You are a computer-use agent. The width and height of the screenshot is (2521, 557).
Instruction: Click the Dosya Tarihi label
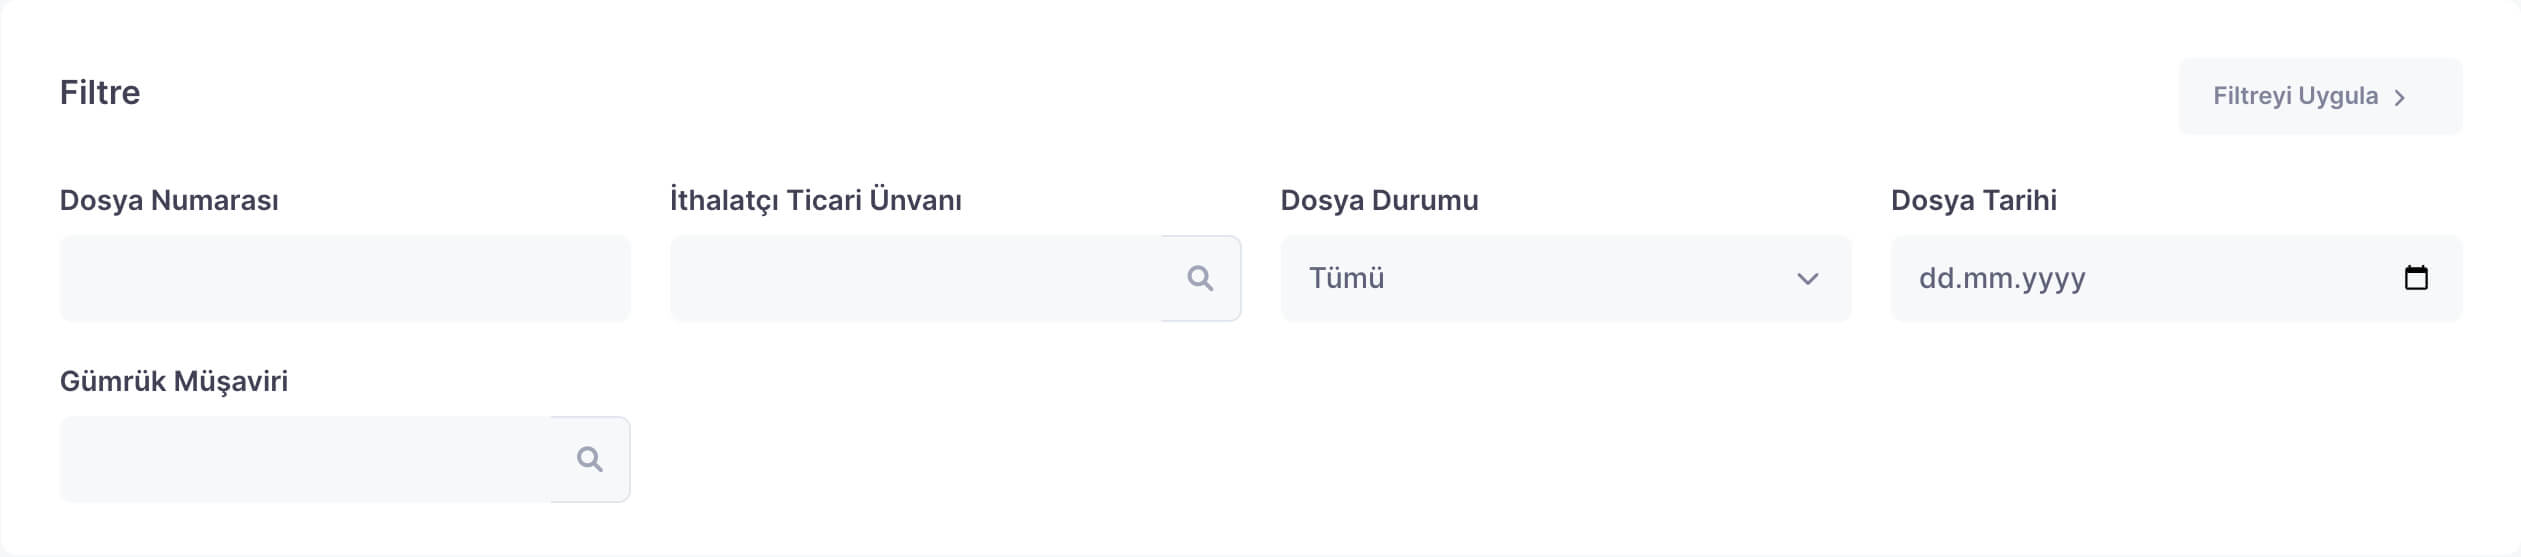click(x=1973, y=200)
